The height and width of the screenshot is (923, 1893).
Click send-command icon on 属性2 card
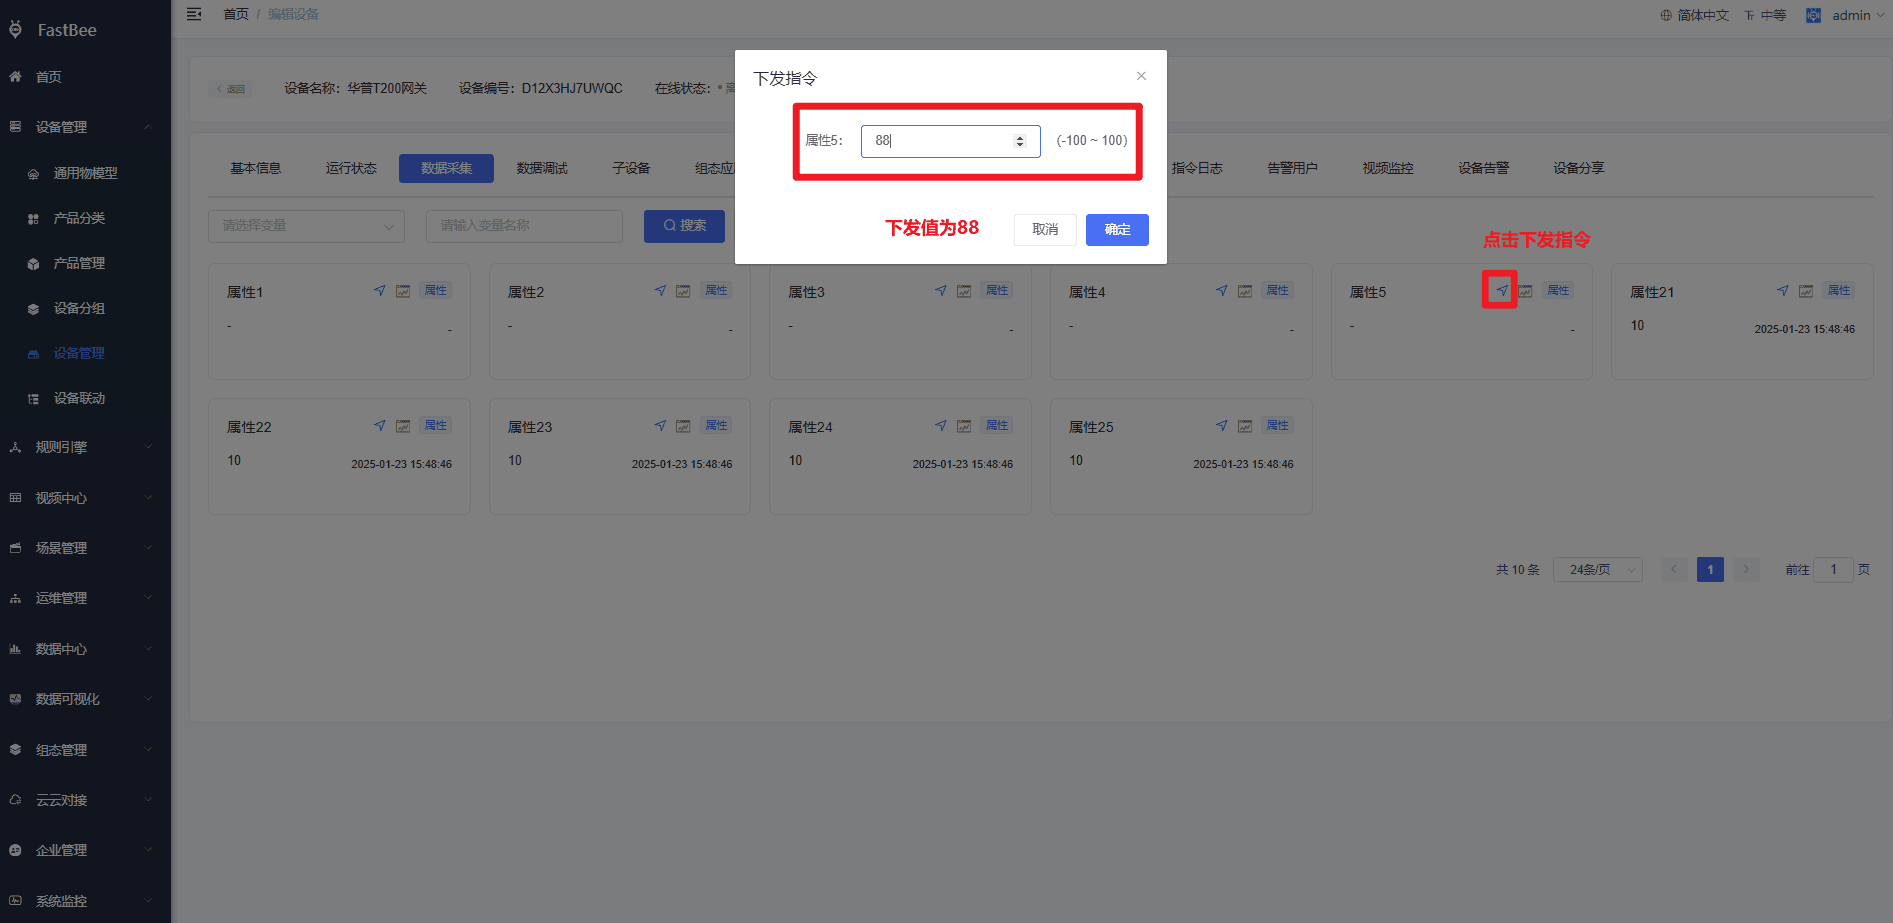(660, 291)
